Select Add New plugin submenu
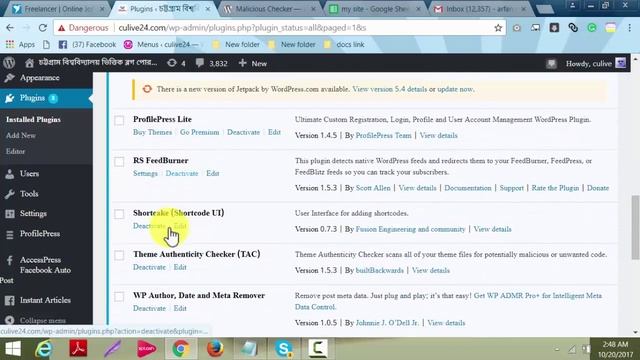The height and width of the screenshot is (360, 640). 21,136
